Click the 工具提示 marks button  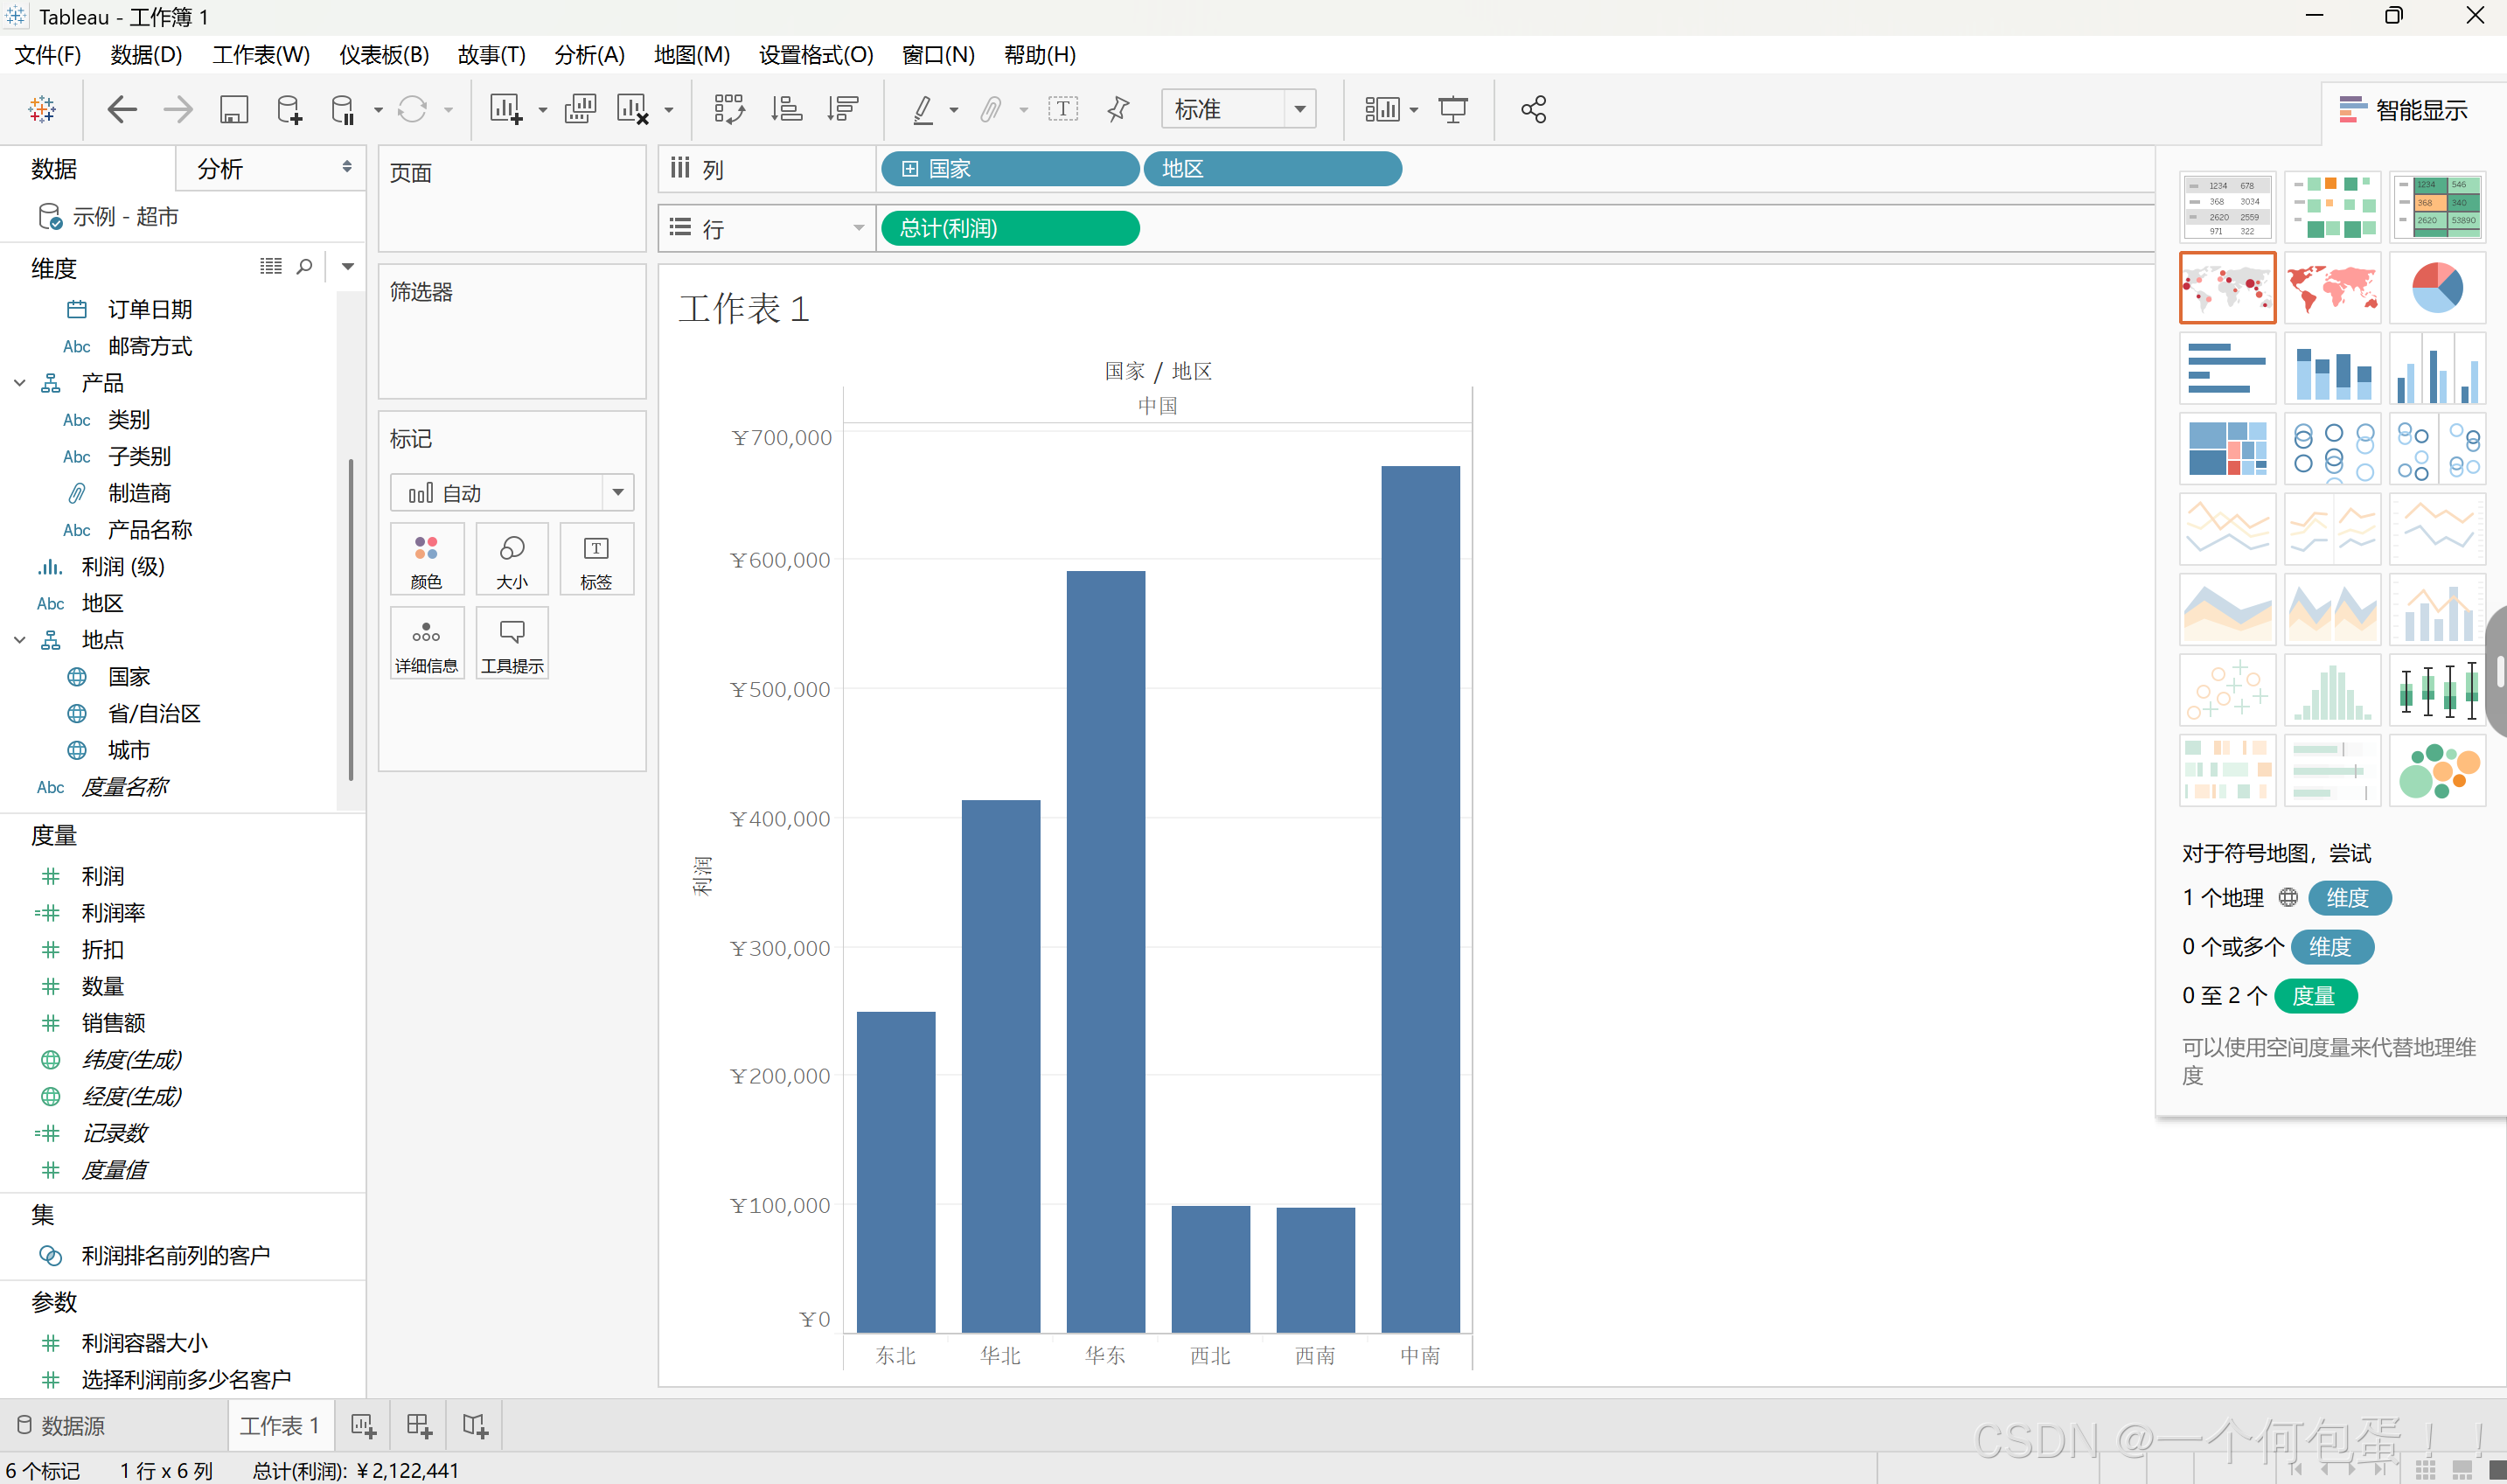click(x=512, y=644)
